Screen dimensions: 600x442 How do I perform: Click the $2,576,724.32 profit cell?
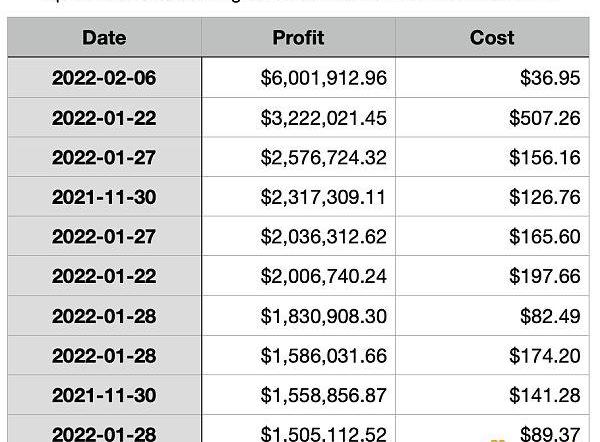[323, 157]
